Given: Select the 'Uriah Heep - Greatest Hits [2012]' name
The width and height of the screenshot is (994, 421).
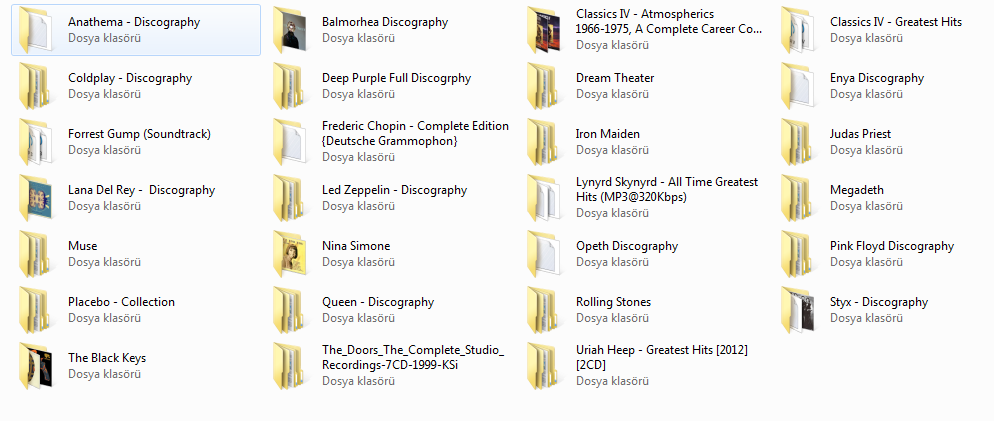Looking at the screenshot, I should [x=662, y=350].
